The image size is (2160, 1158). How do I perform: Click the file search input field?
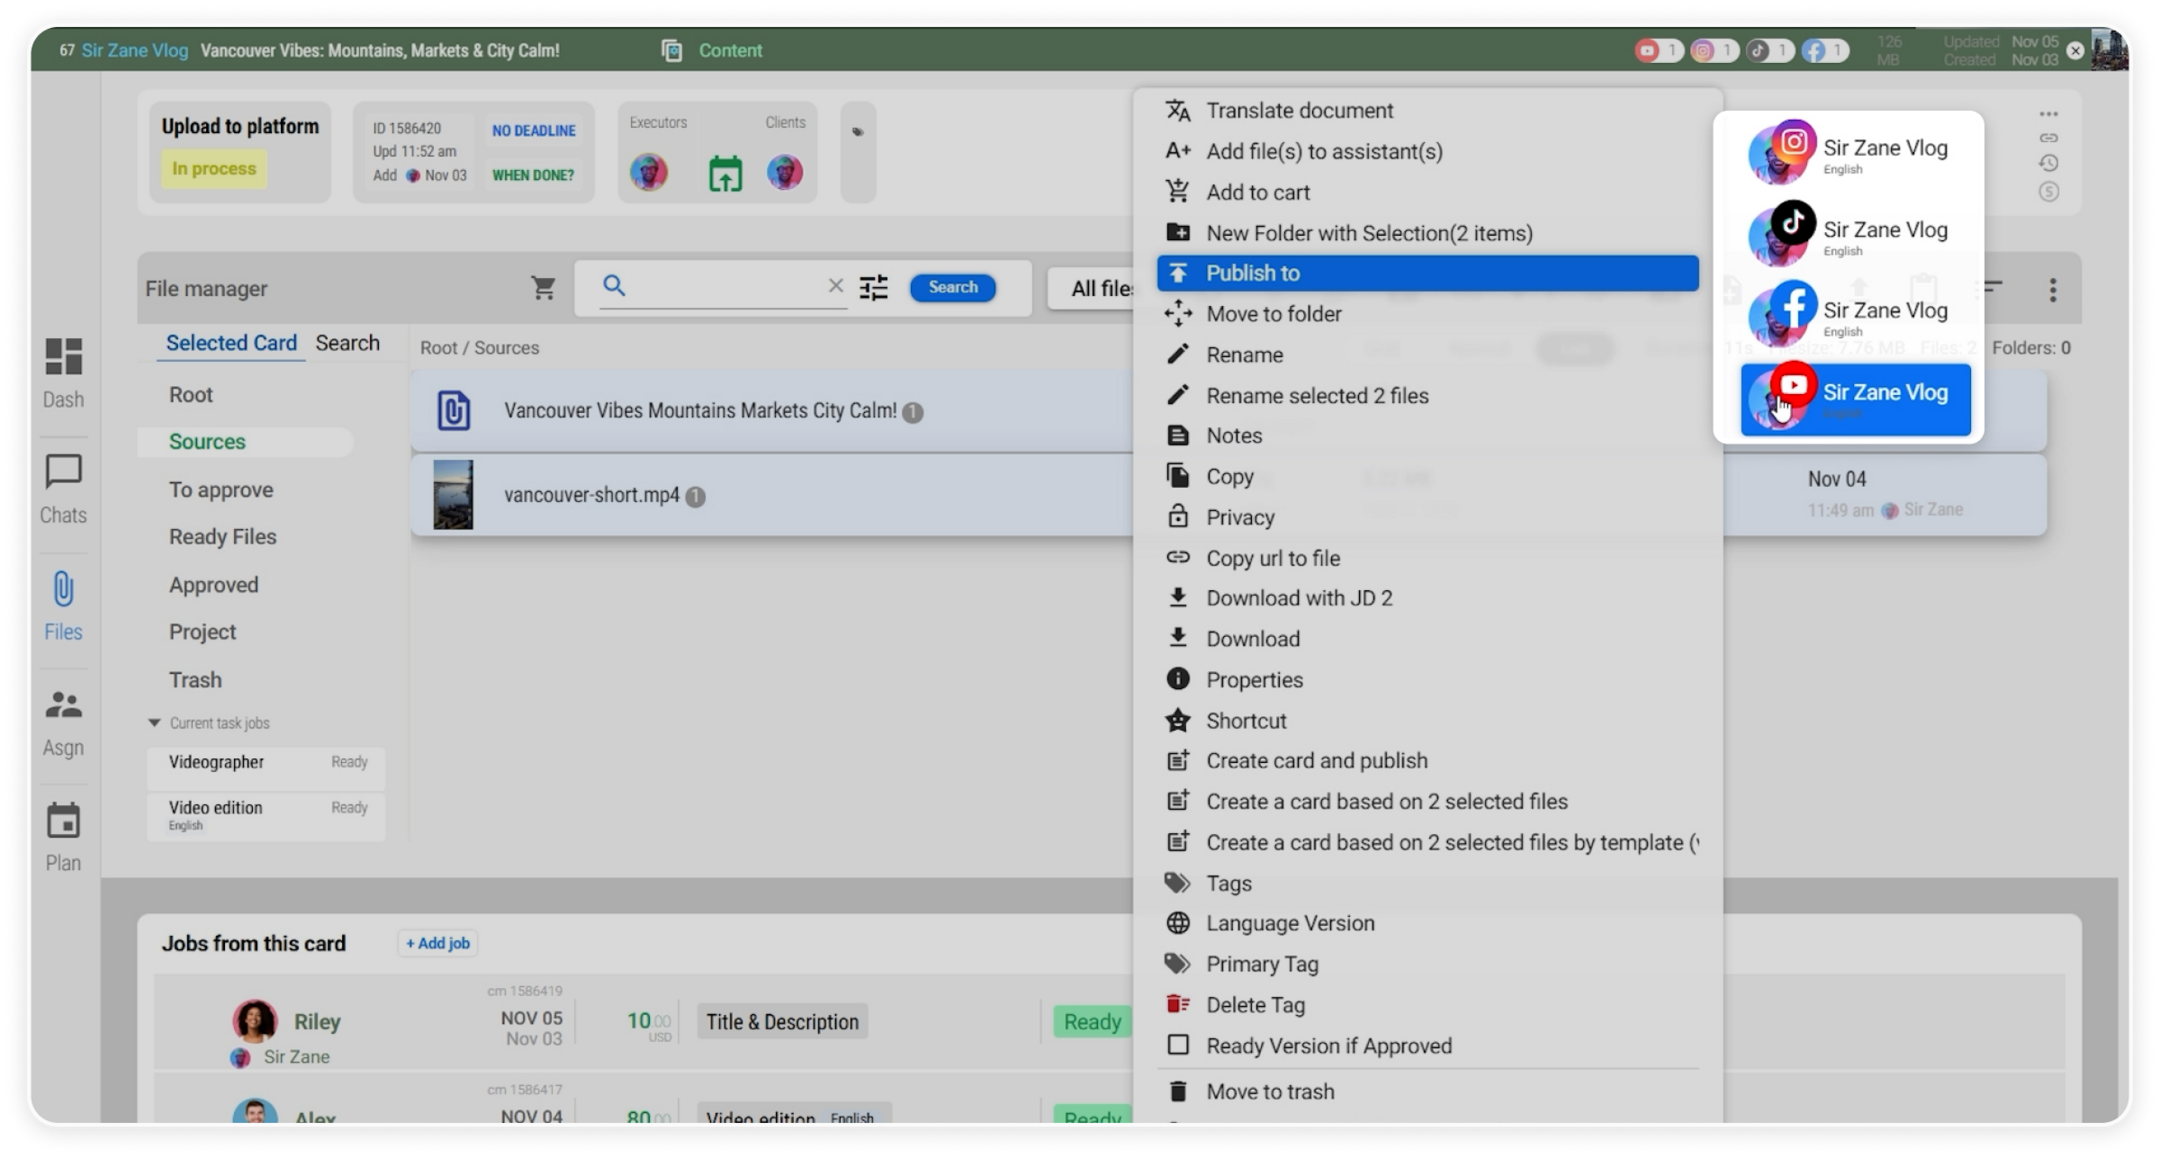click(x=725, y=287)
